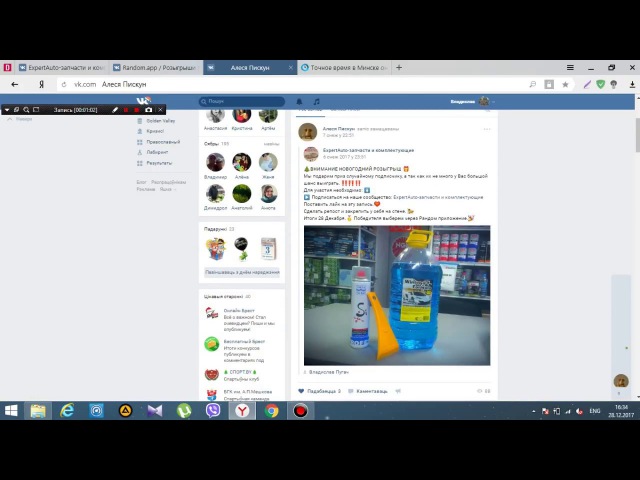Open the giveaway post photo
Screen dimensions: 640x480
pyautogui.click(x=397, y=296)
